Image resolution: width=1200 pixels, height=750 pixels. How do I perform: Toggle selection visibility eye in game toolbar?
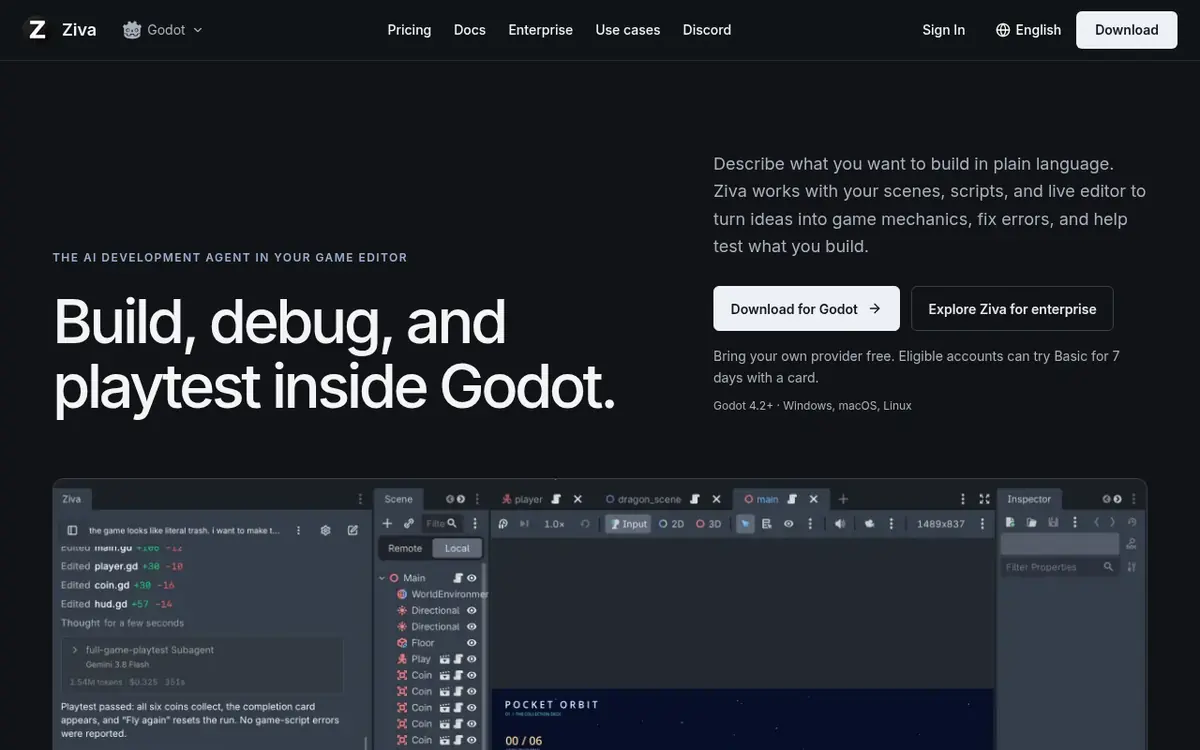coord(789,524)
